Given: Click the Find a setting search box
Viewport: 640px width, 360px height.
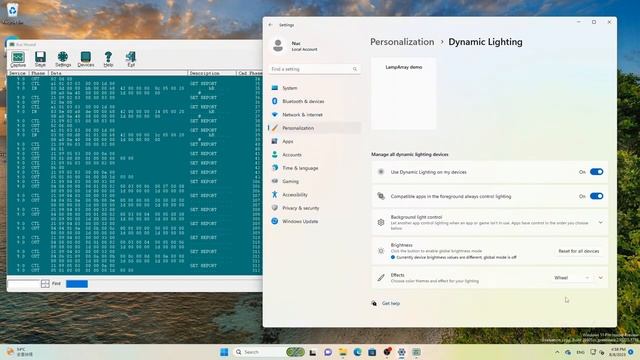Looking at the screenshot, I should [x=314, y=69].
